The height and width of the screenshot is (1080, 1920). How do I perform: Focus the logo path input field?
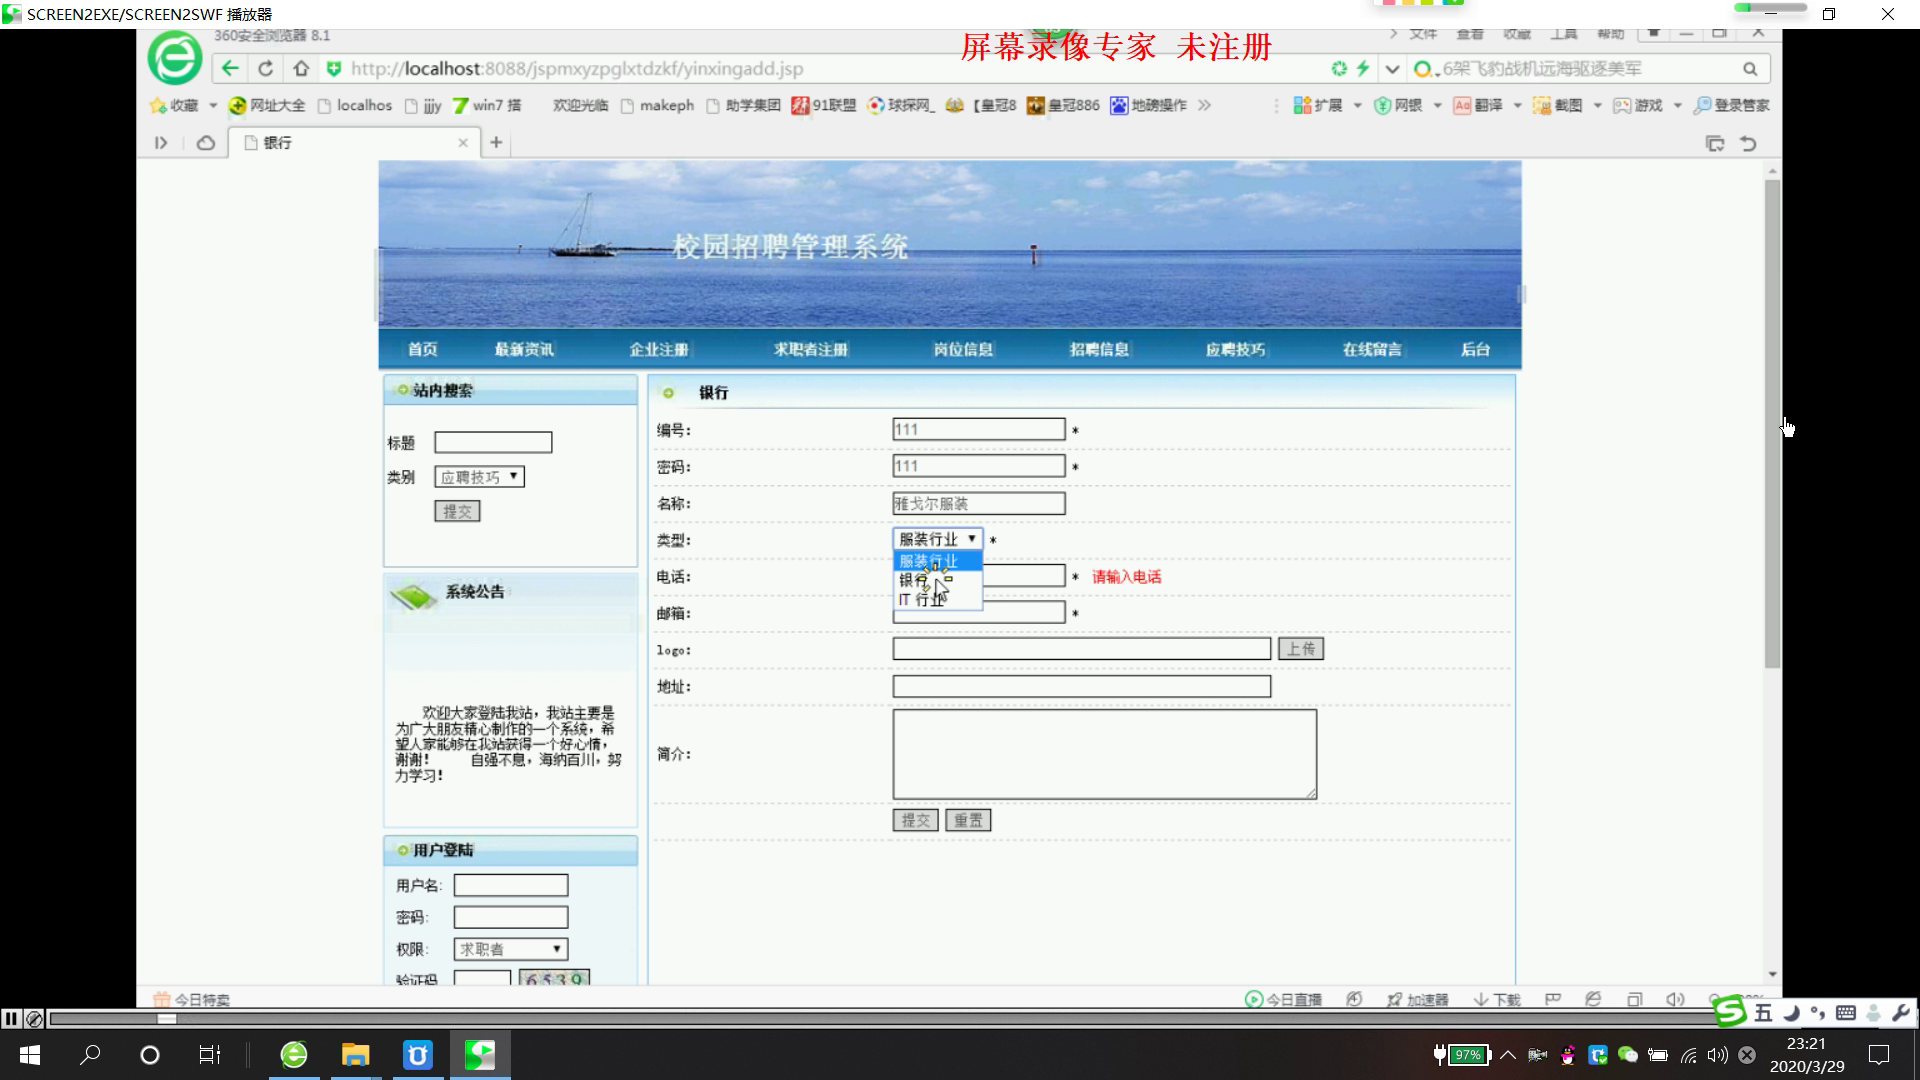(1082, 649)
